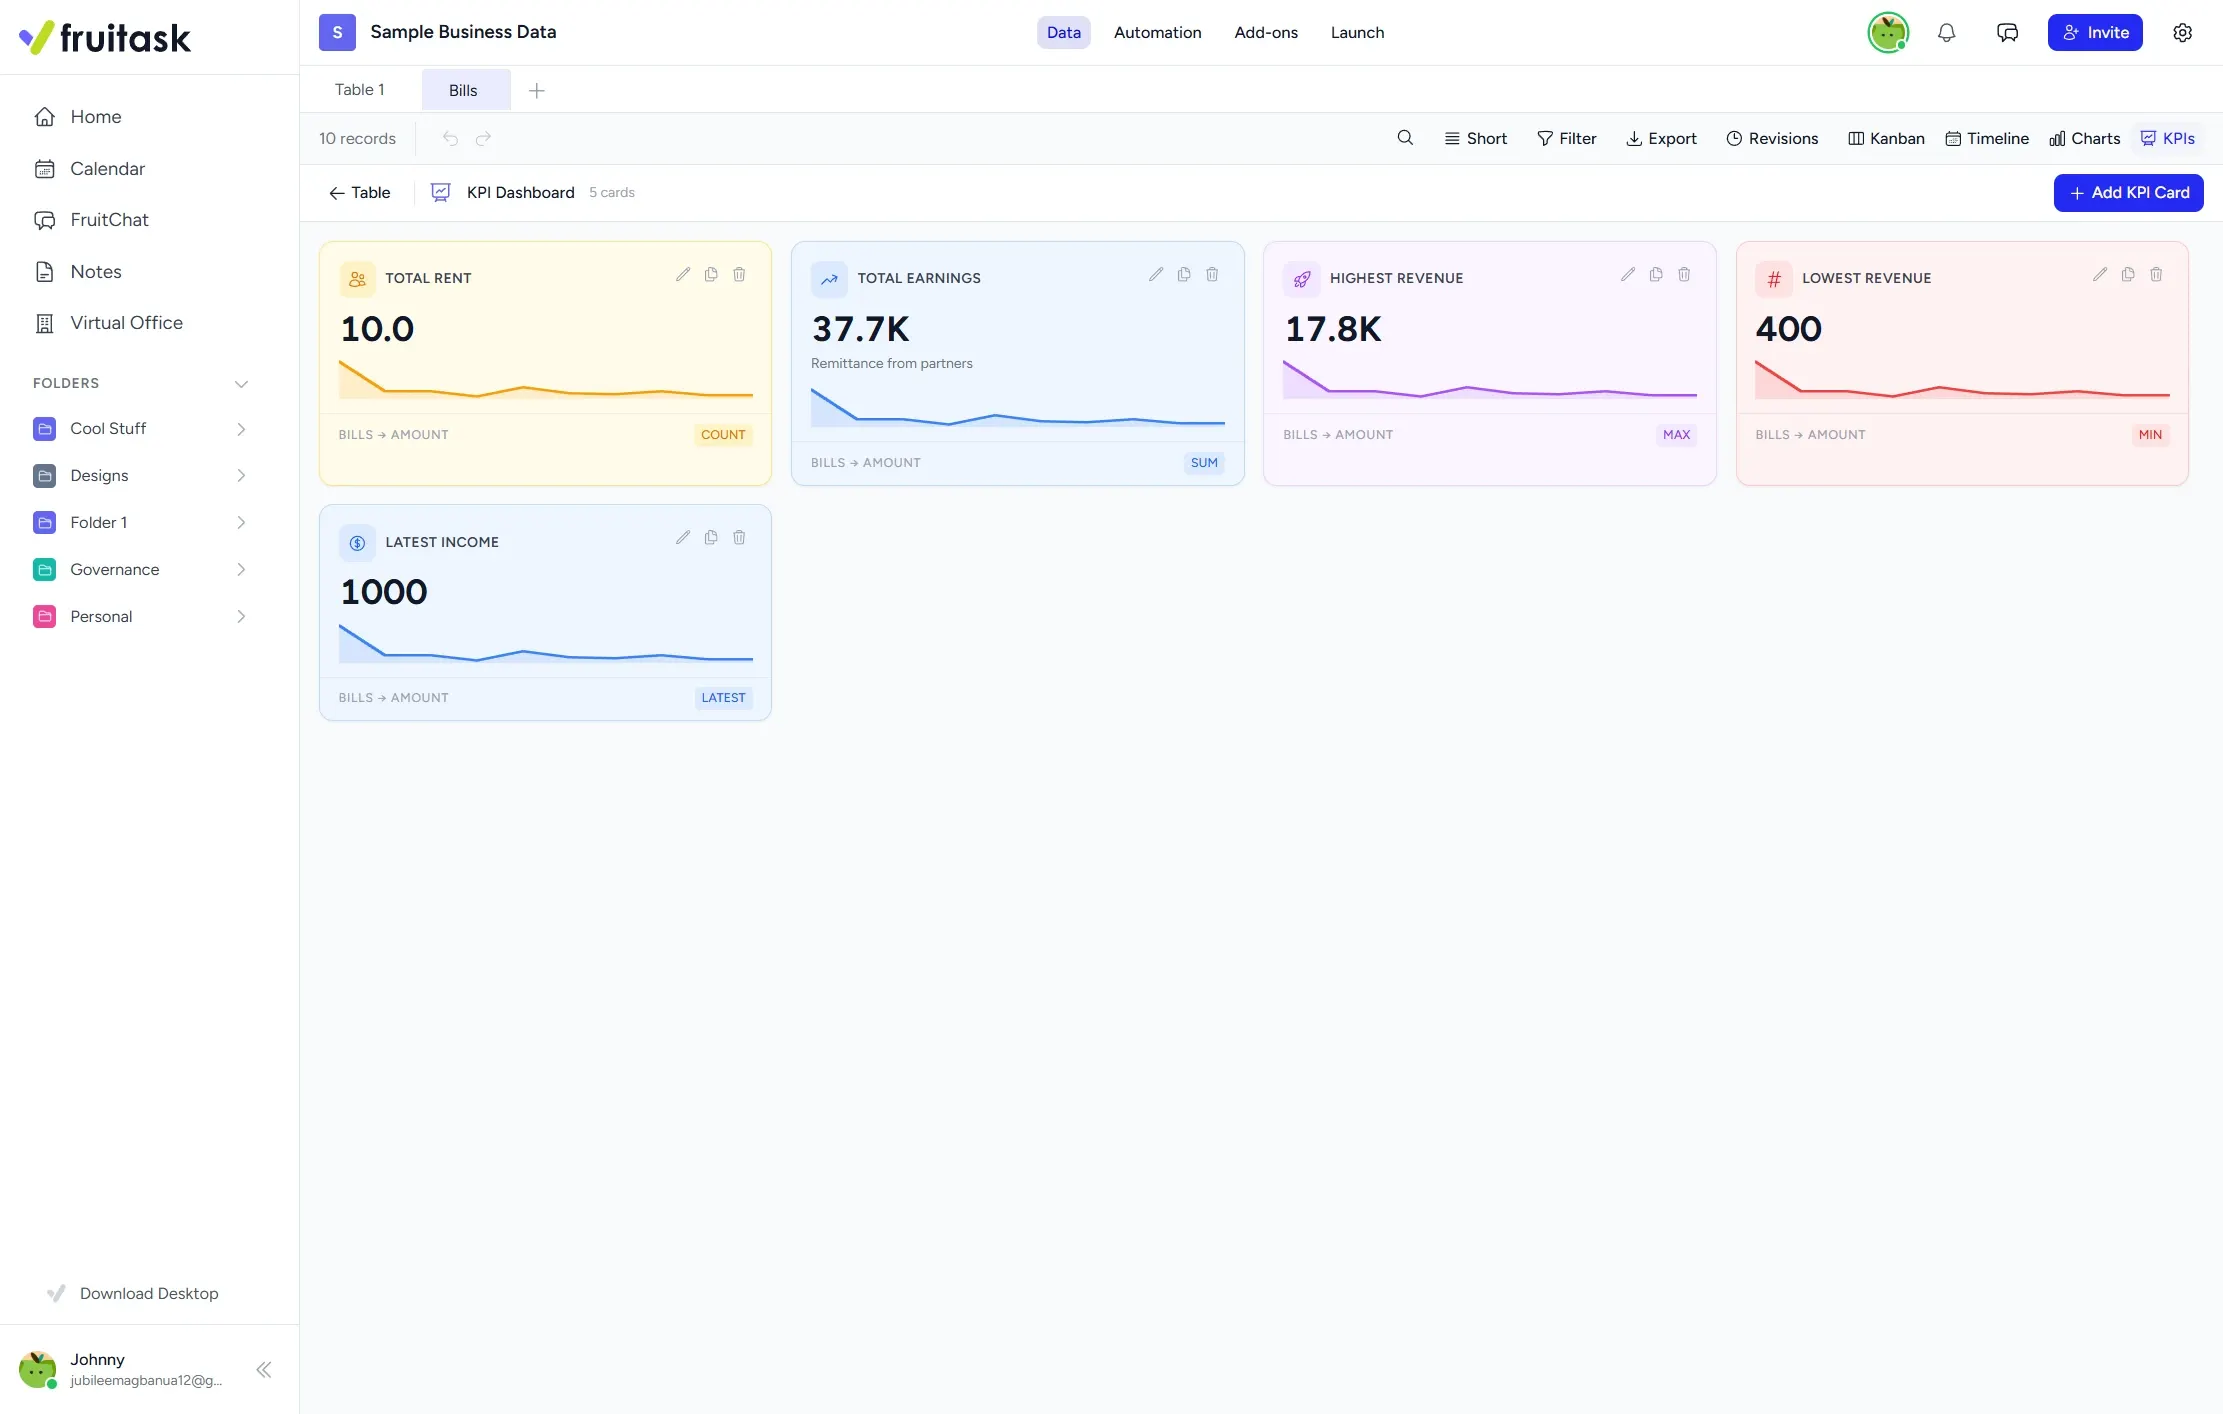Collapse the sidebar with double chevron
Viewport: 2223px width, 1414px height.
[264, 1369]
